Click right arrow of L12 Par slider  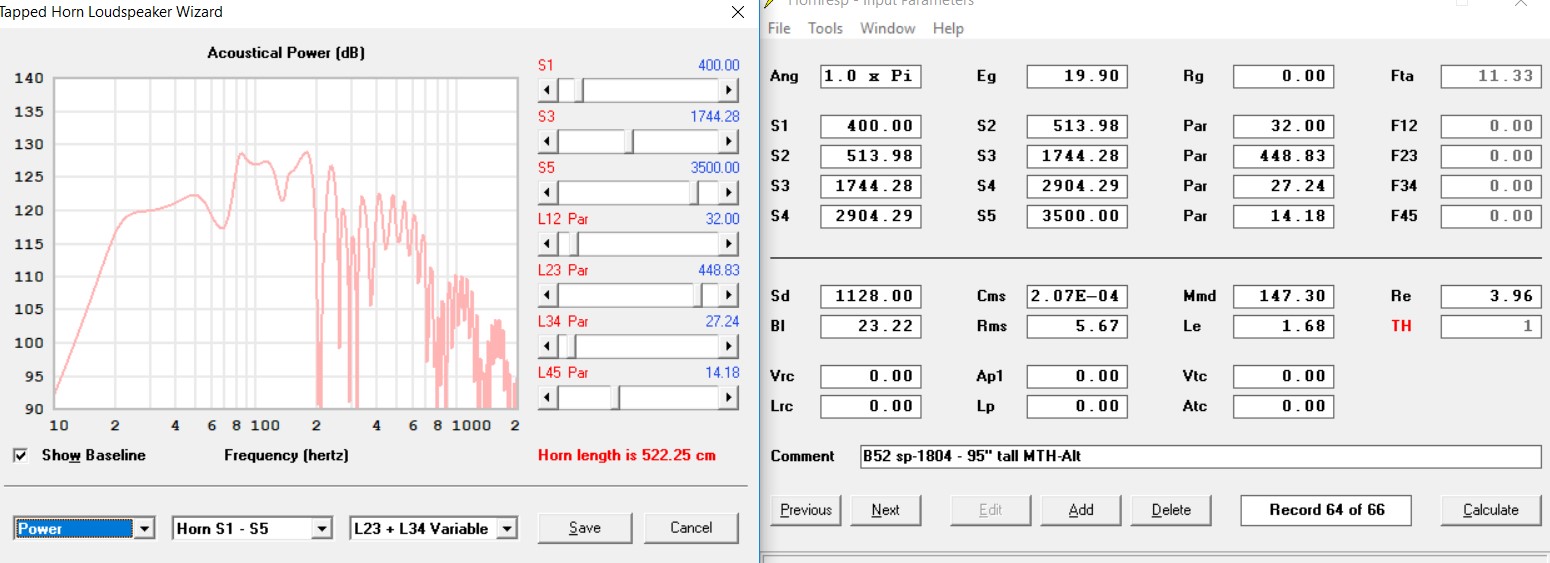click(730, 244)
